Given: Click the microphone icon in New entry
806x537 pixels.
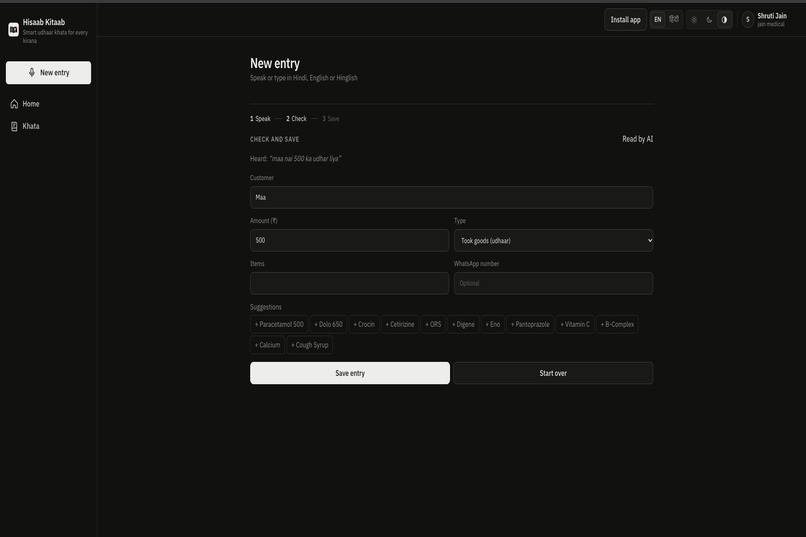Looking at the screenshot, I should (x=32, y=72).
